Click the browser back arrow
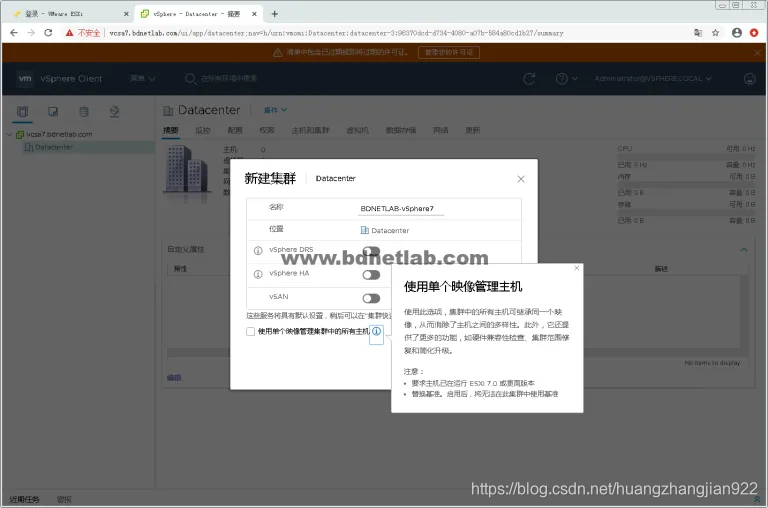The width and height of the screenshot is (768, 508). click(x=14, y=33)
